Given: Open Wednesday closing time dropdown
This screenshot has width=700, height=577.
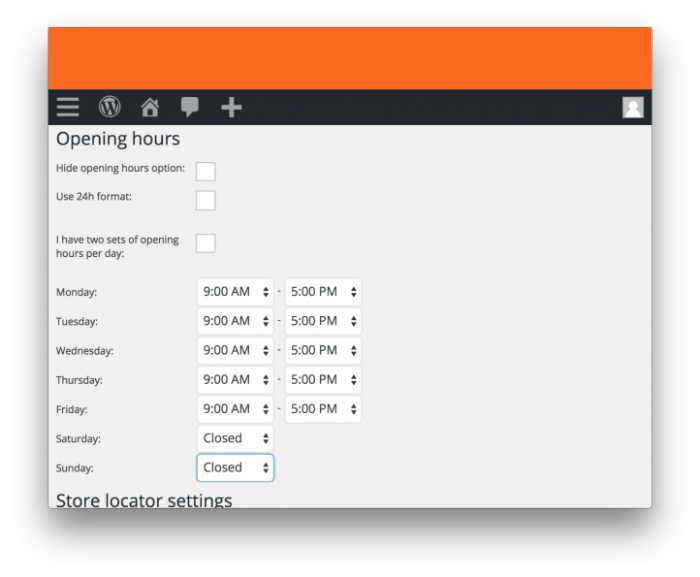Looking at the screenshot, I should (323, 350).
